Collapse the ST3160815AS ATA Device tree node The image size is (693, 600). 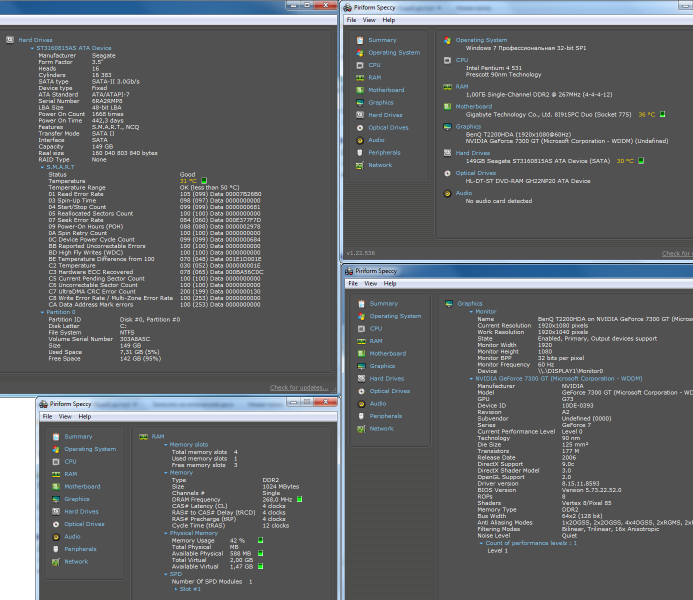click(x=32, y=48)
